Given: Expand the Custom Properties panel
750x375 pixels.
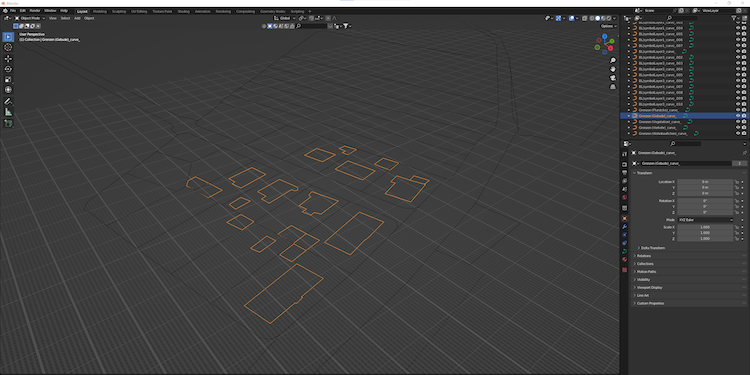Looking at the screenshot, I should pyautogui.click(x=651, y=303).
